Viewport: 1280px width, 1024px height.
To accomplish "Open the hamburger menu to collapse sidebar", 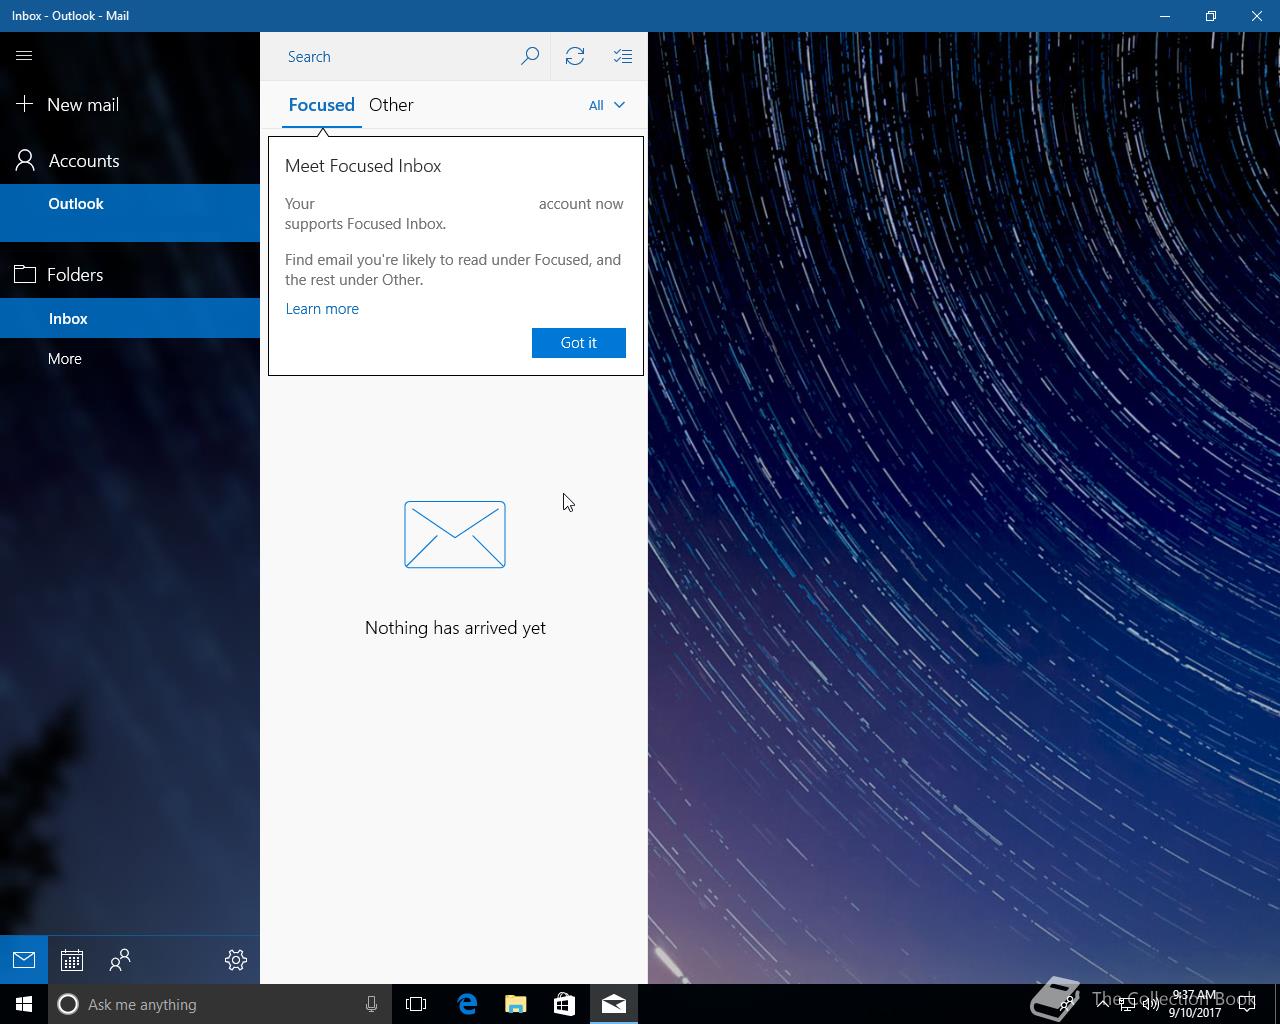I will [24, 56].
